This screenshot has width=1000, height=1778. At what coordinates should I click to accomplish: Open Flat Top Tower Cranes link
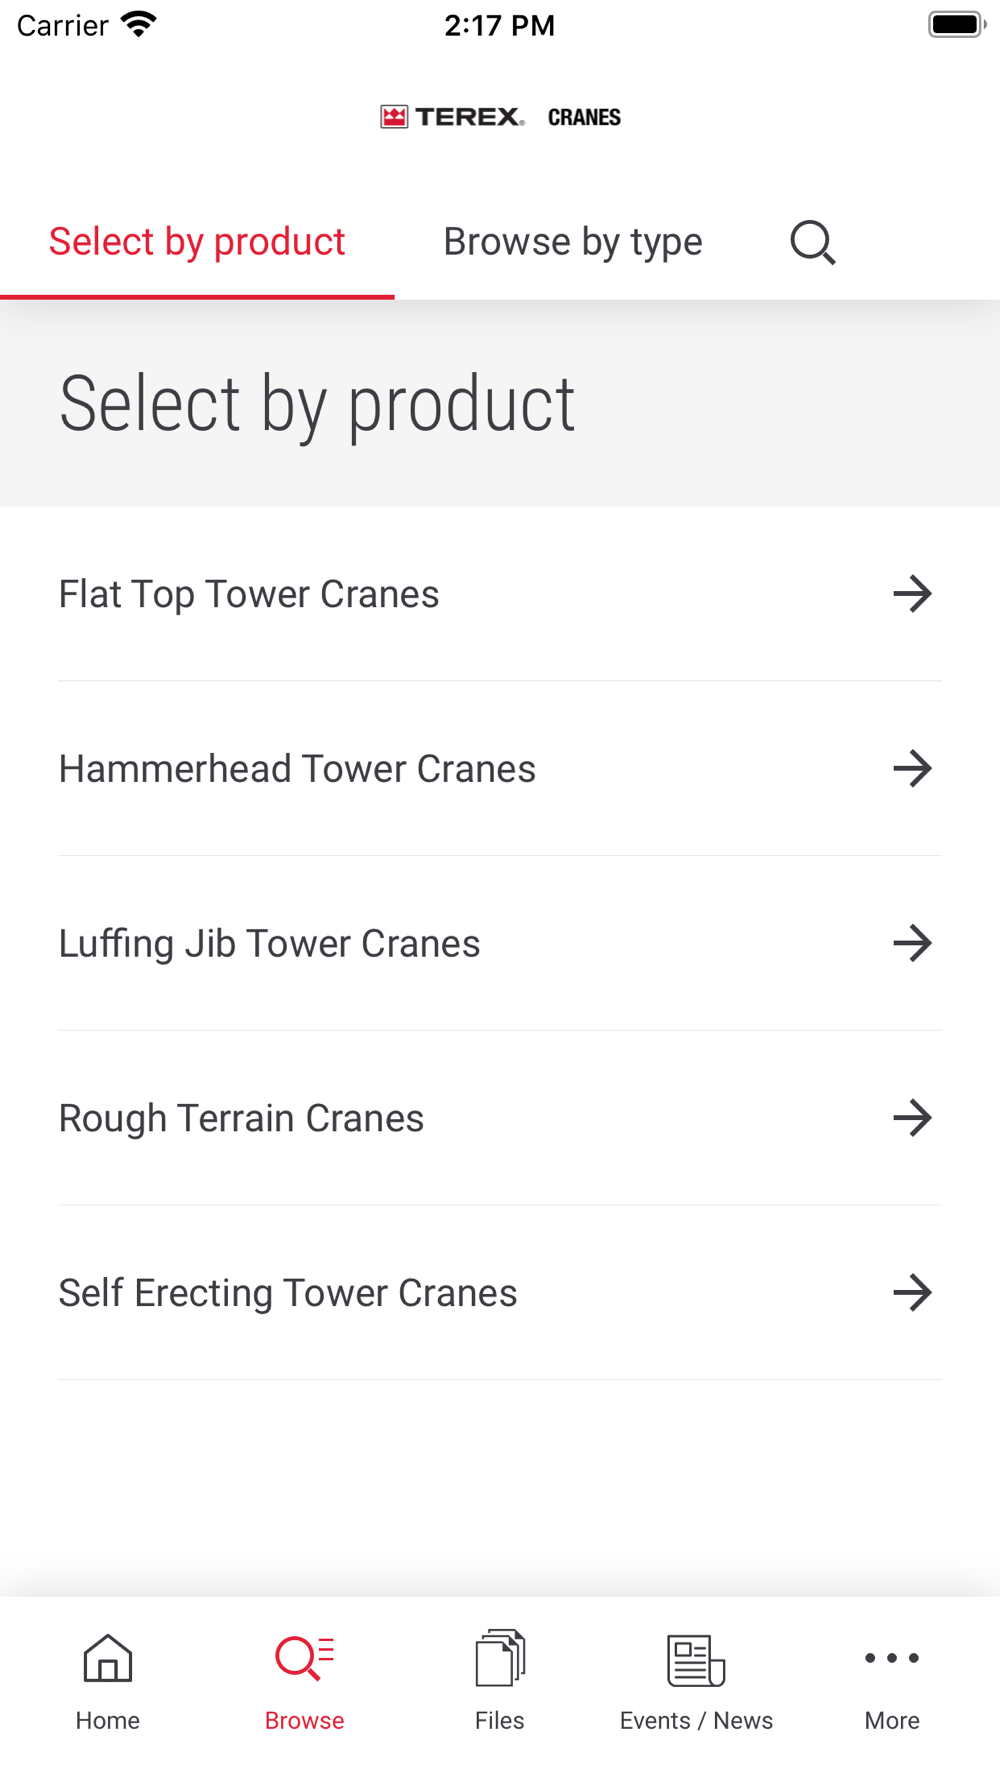click(x=249, y=594)
